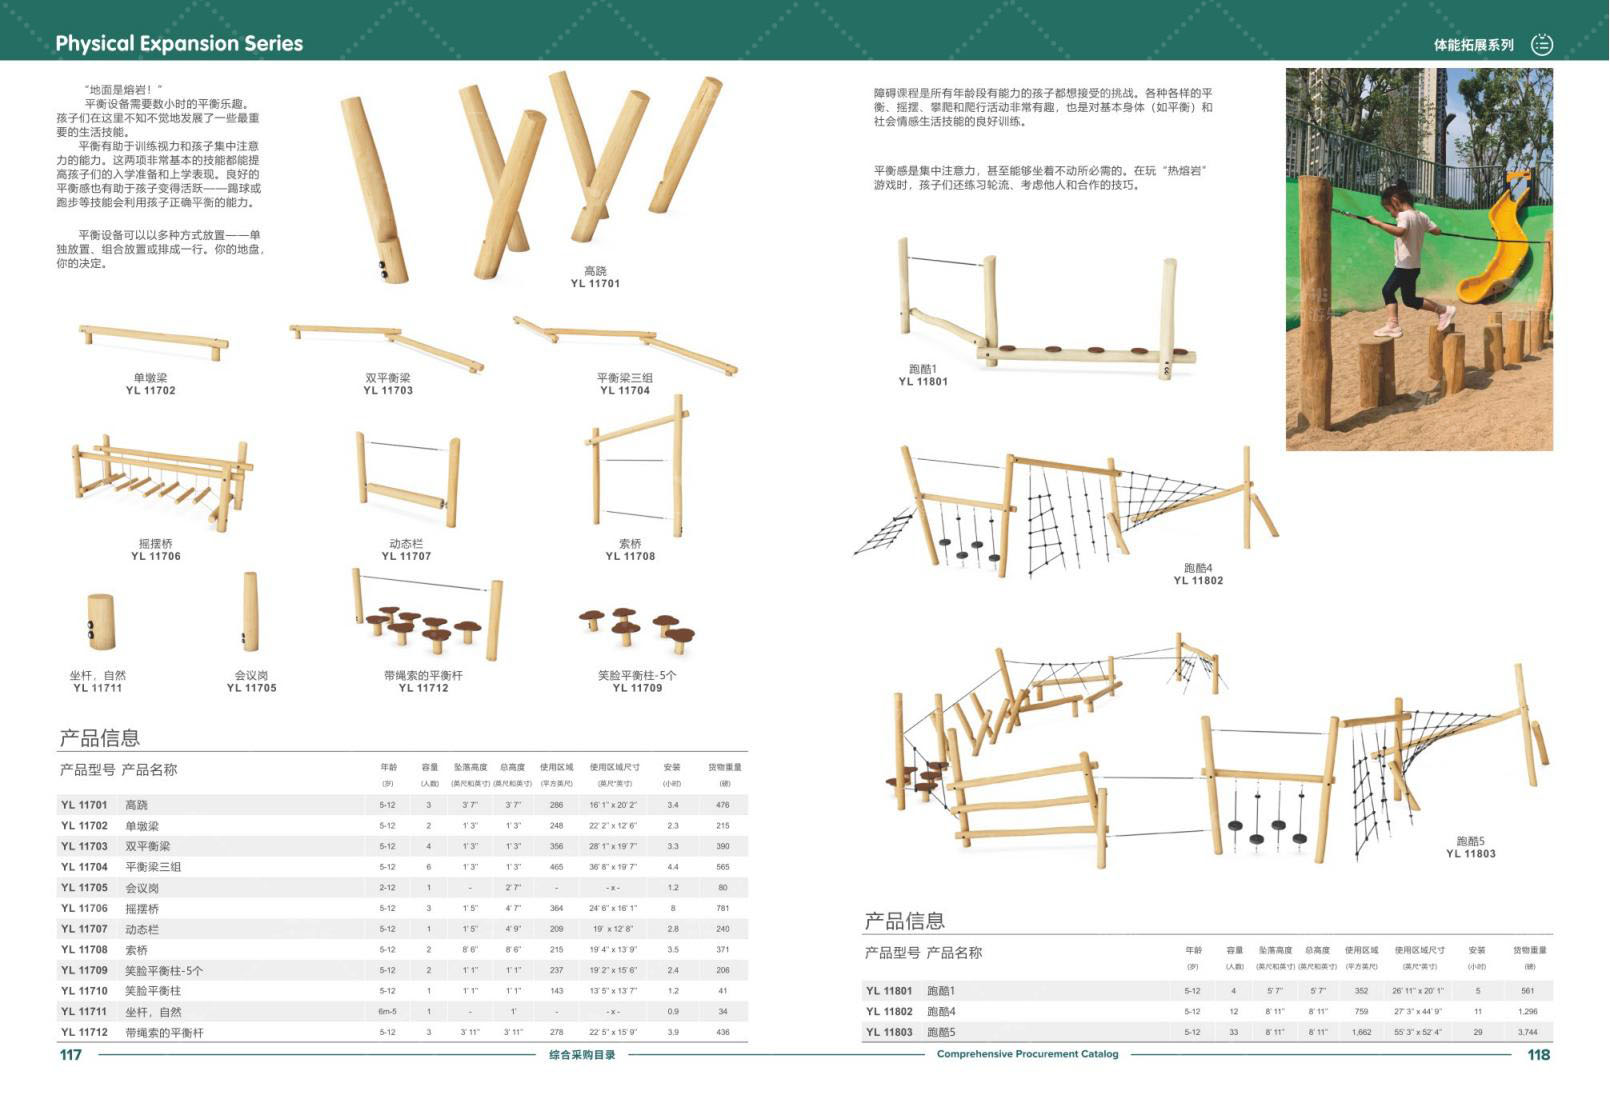Click the age value '2-12' in the 会议岗 row

(x=387, y=888)
